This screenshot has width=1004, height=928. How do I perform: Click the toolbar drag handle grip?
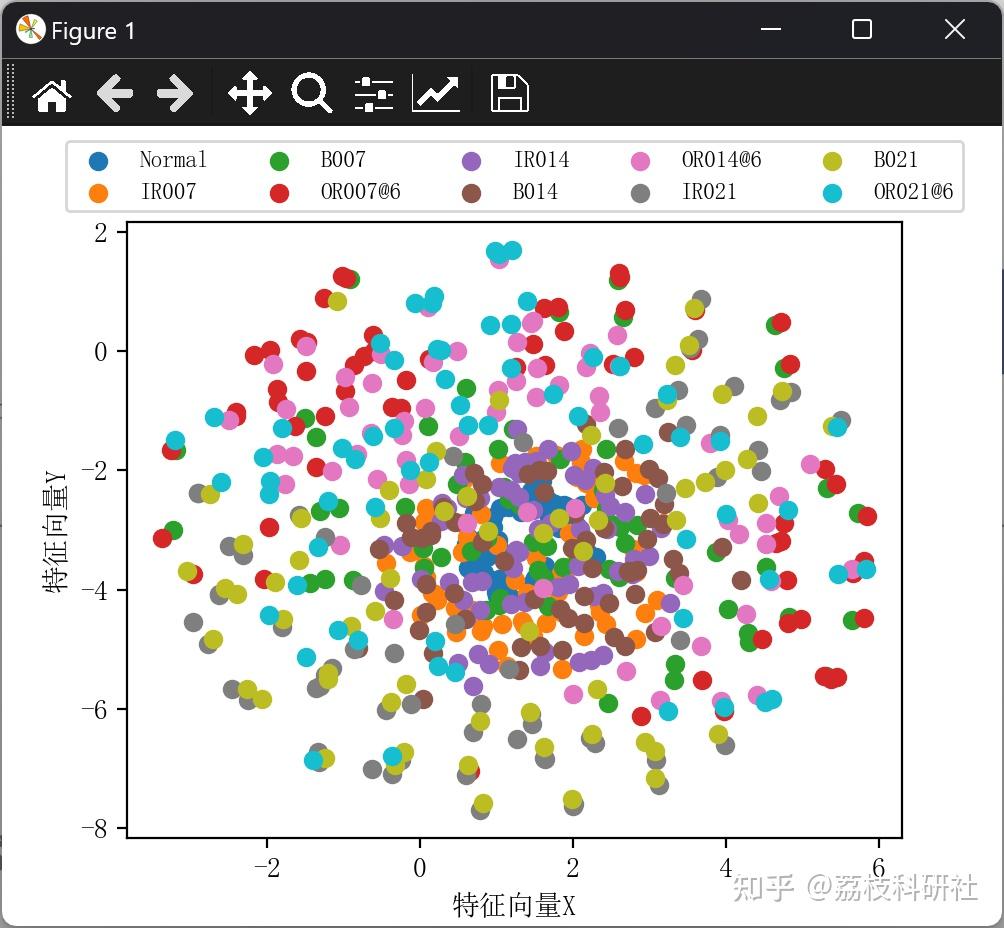point(10,92)
